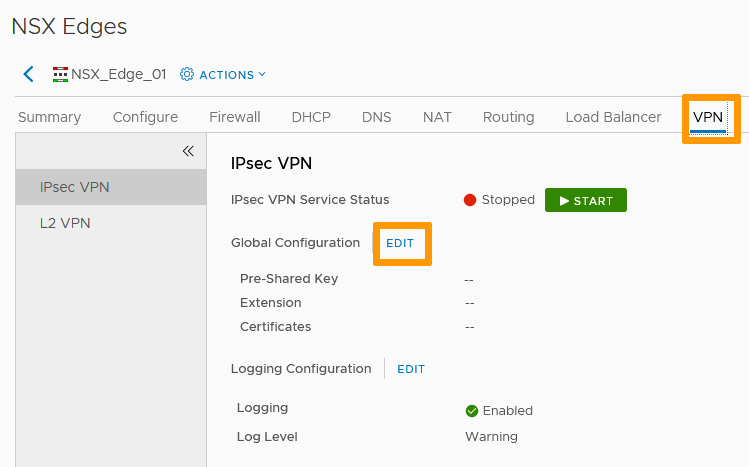Start the IPsec VPN service
The width and height of the screenshot is (749, 467).
tap(585, 200)
